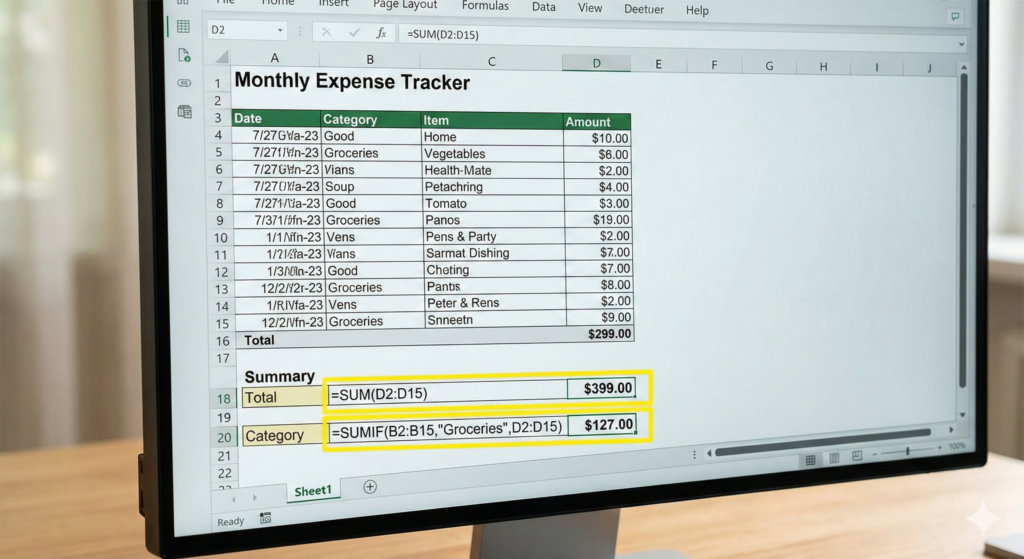Select the row 9 header

(x=220, y=221)
